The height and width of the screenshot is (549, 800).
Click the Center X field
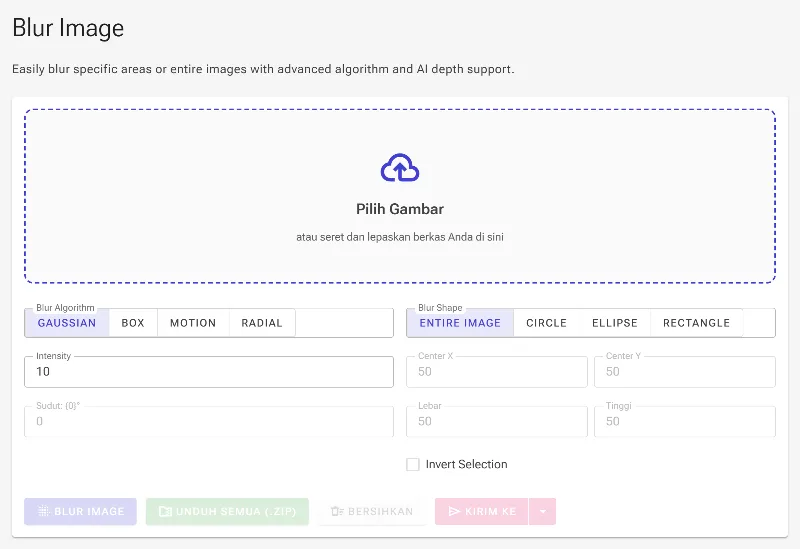497,371
